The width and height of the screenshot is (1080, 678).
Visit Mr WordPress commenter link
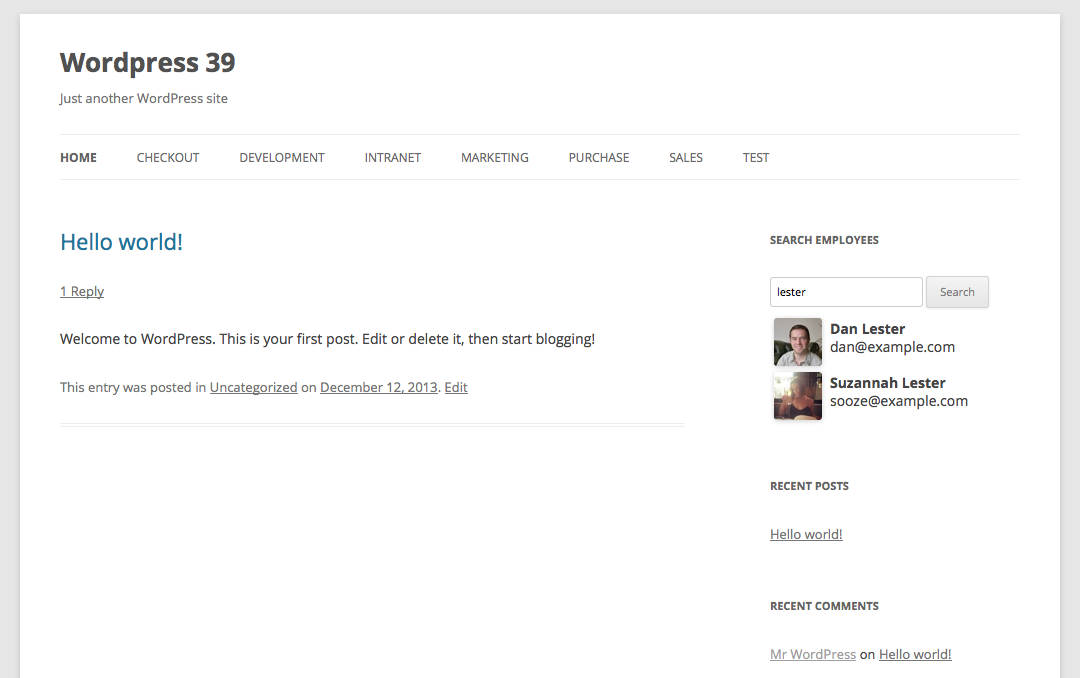tap(812, 654)
